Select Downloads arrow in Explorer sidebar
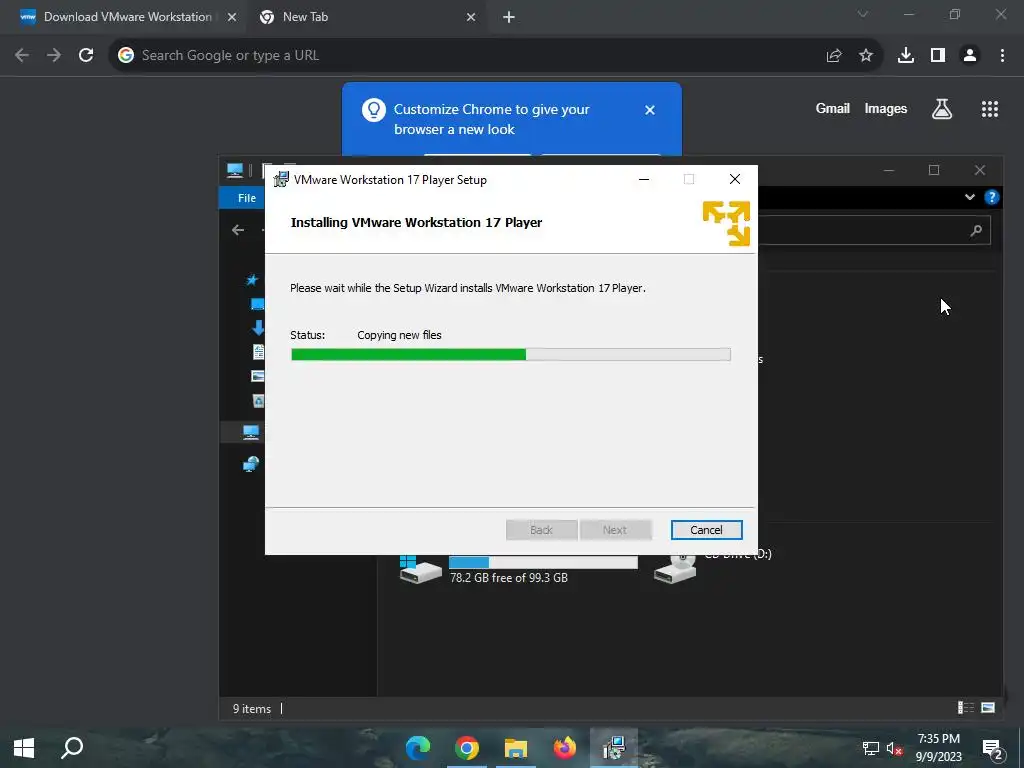 coord(258,327)
